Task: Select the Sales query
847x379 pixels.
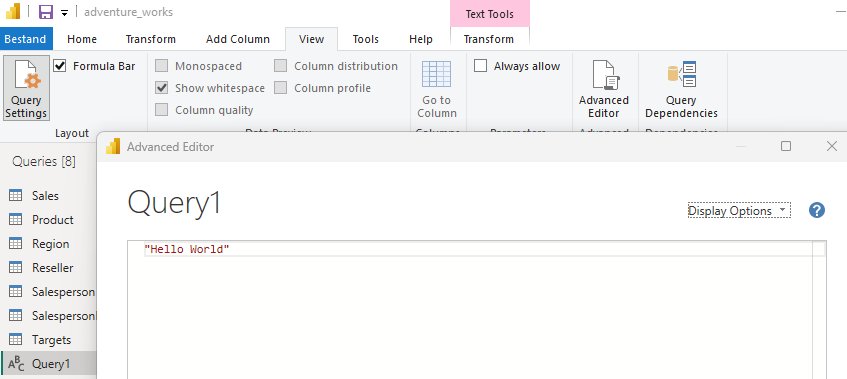Action: tap(45, 195)
